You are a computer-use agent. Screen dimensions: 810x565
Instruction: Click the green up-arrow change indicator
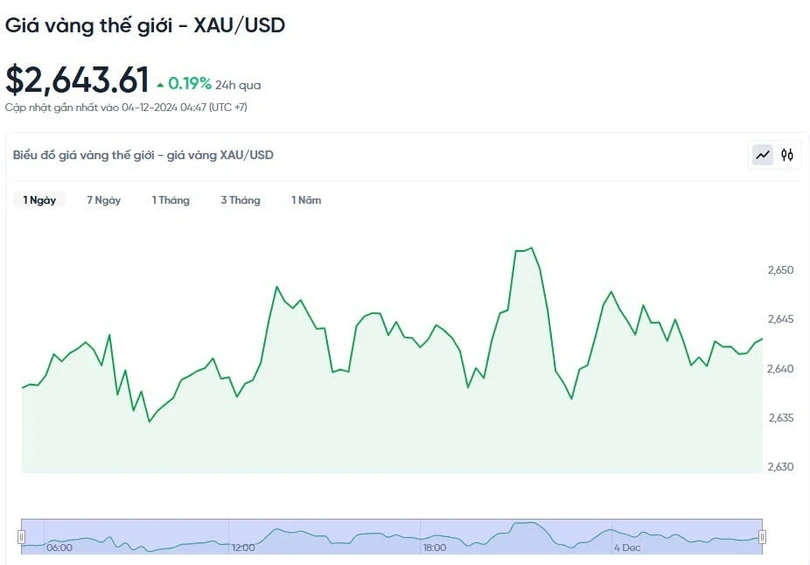(x=160, y=85)
